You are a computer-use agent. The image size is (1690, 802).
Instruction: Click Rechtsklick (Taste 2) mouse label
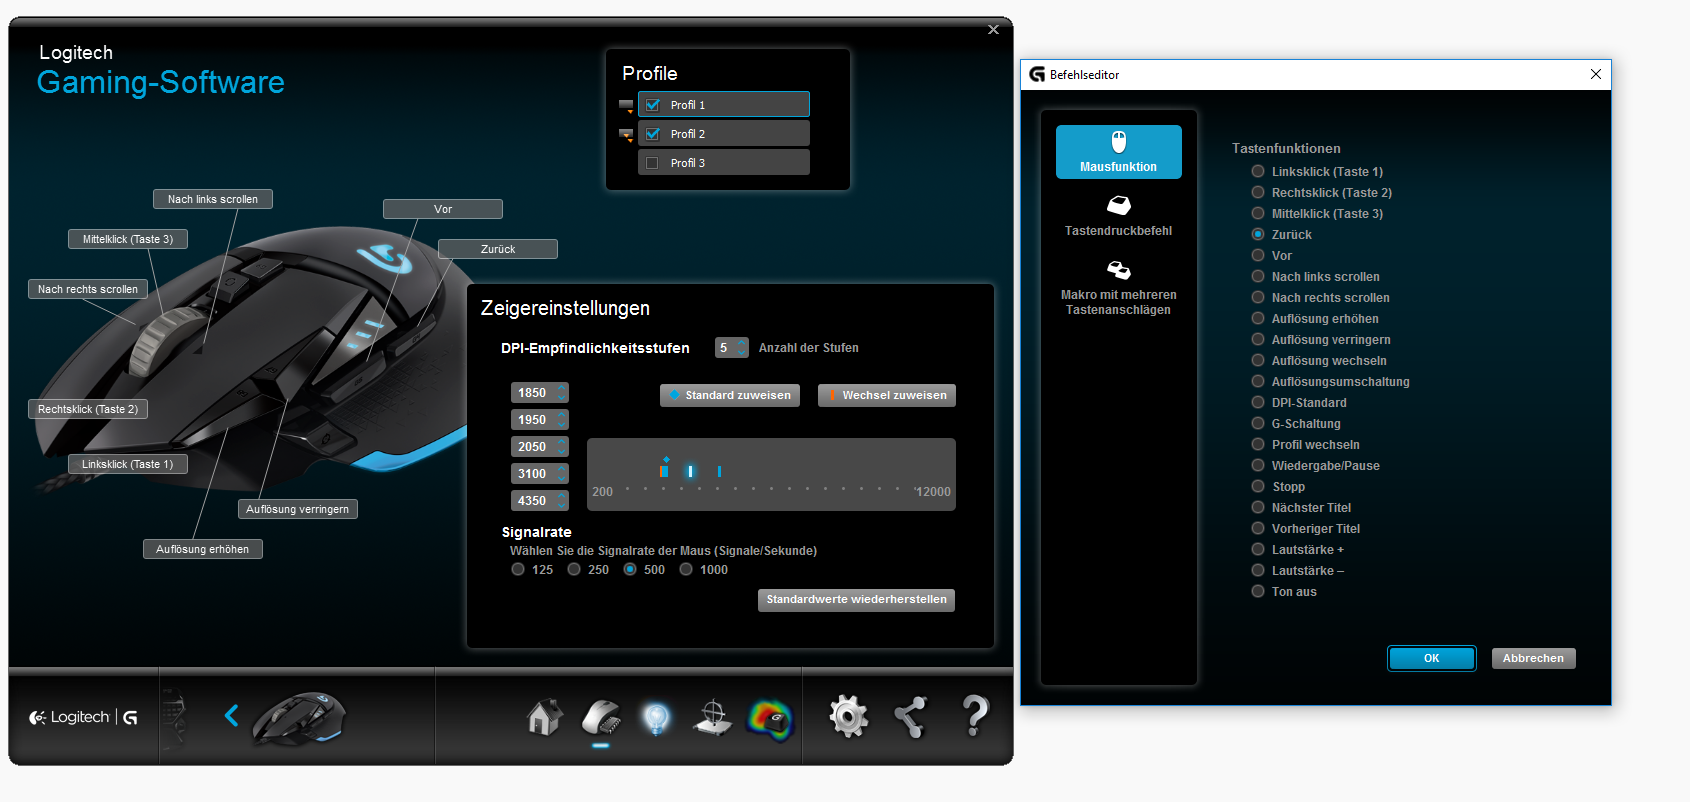click(88, 409)
